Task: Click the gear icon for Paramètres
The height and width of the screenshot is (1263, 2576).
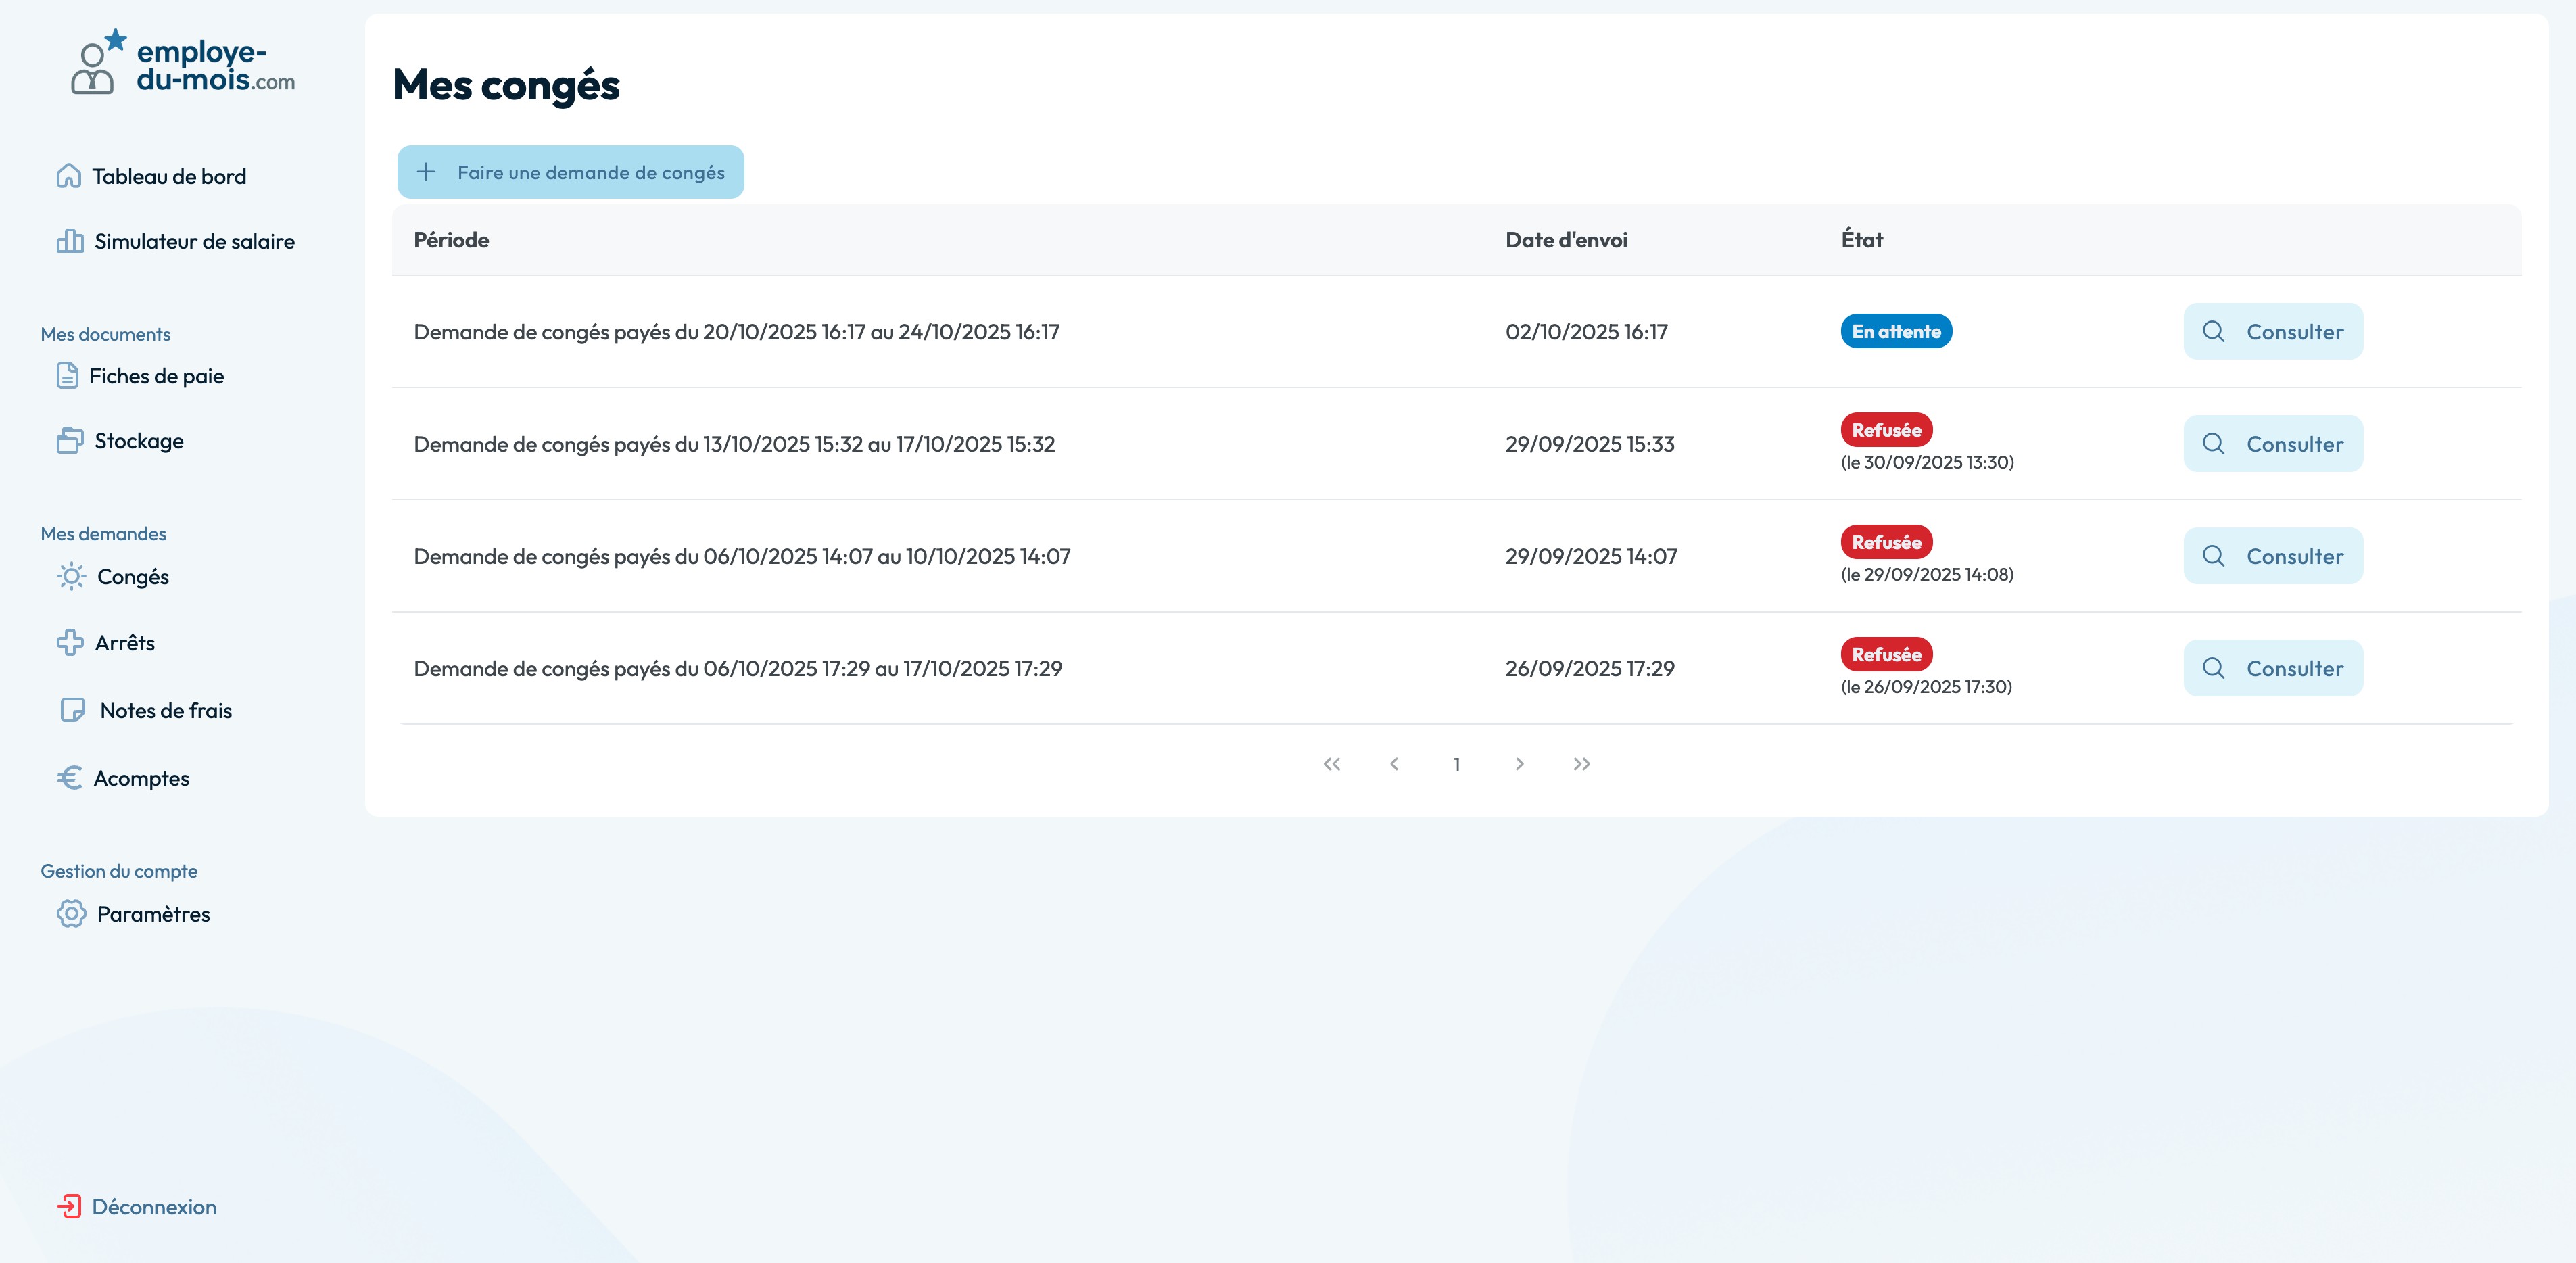Action: tap(71, 913)
